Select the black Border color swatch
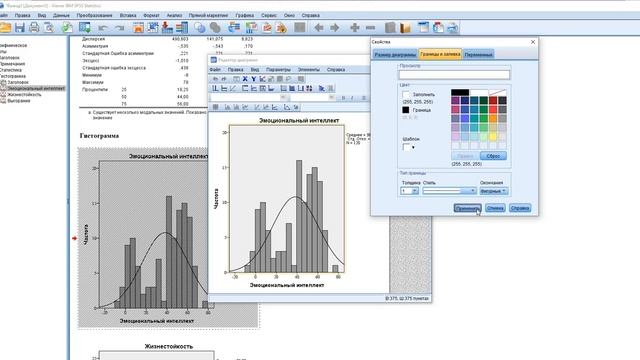Viewport: 640px width, 360px height. click(406, 110)
